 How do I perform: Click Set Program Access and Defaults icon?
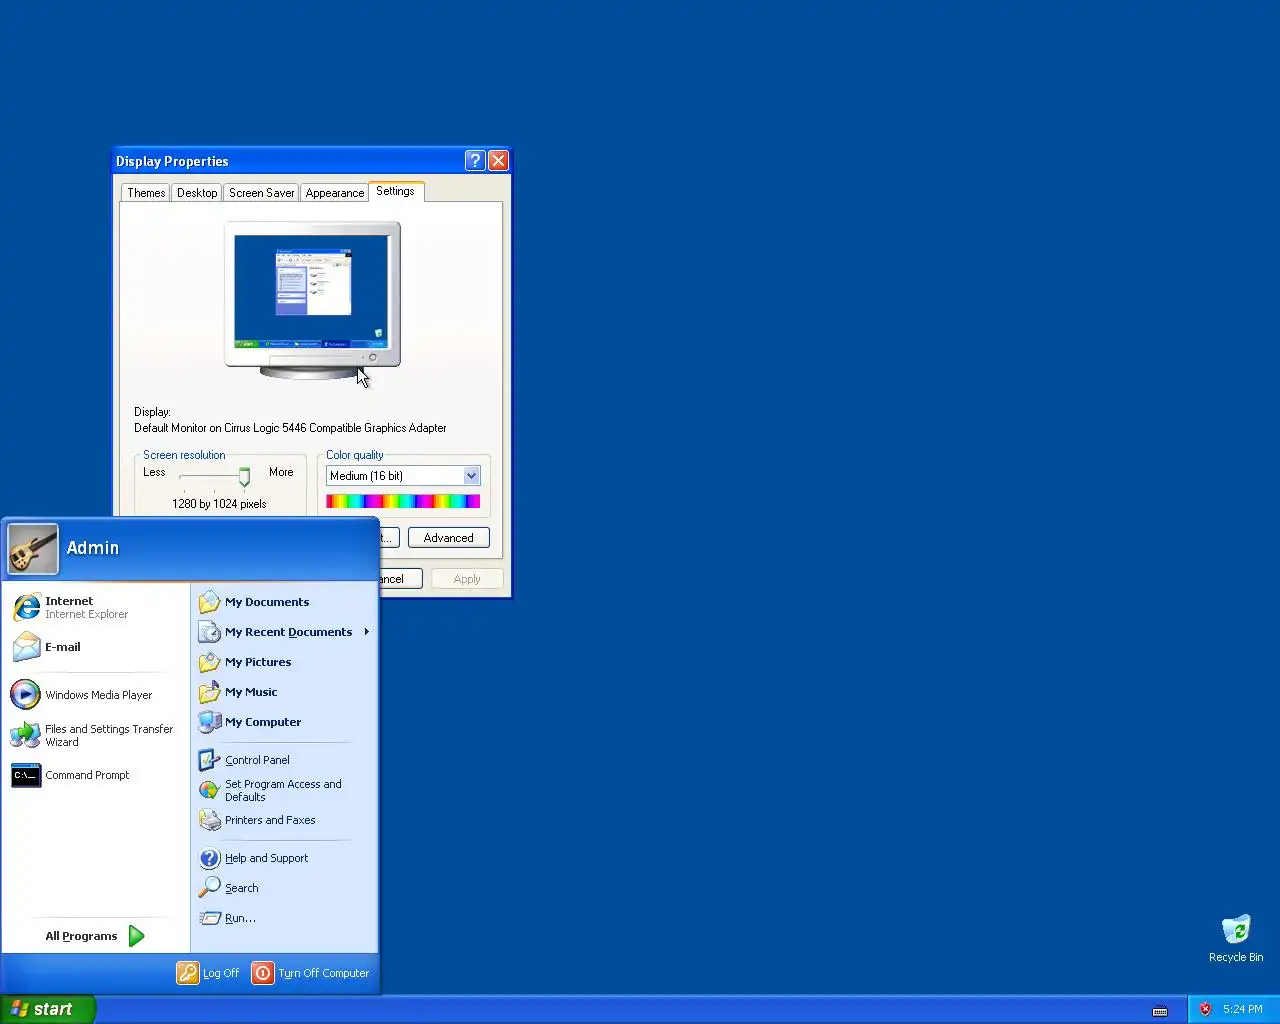pyautogui.click(x=209, y=790)
